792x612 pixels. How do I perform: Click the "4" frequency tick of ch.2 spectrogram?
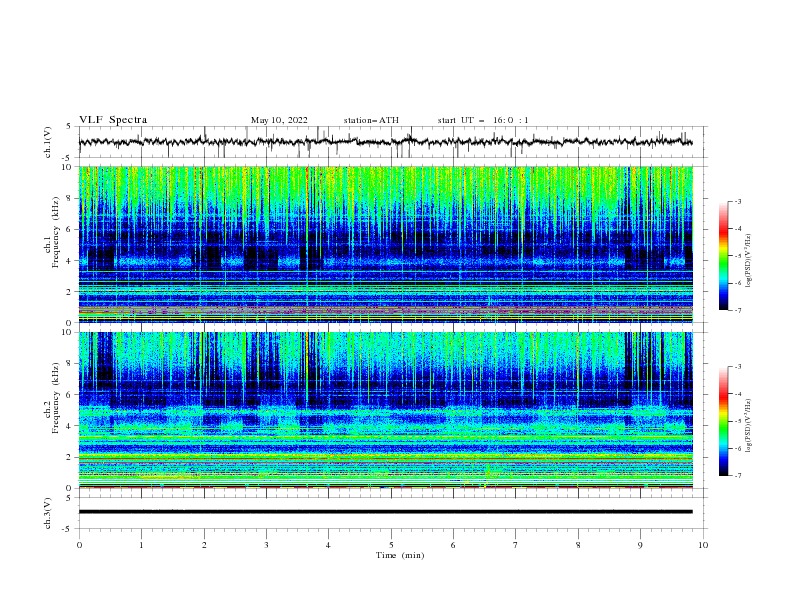(69, 426)
